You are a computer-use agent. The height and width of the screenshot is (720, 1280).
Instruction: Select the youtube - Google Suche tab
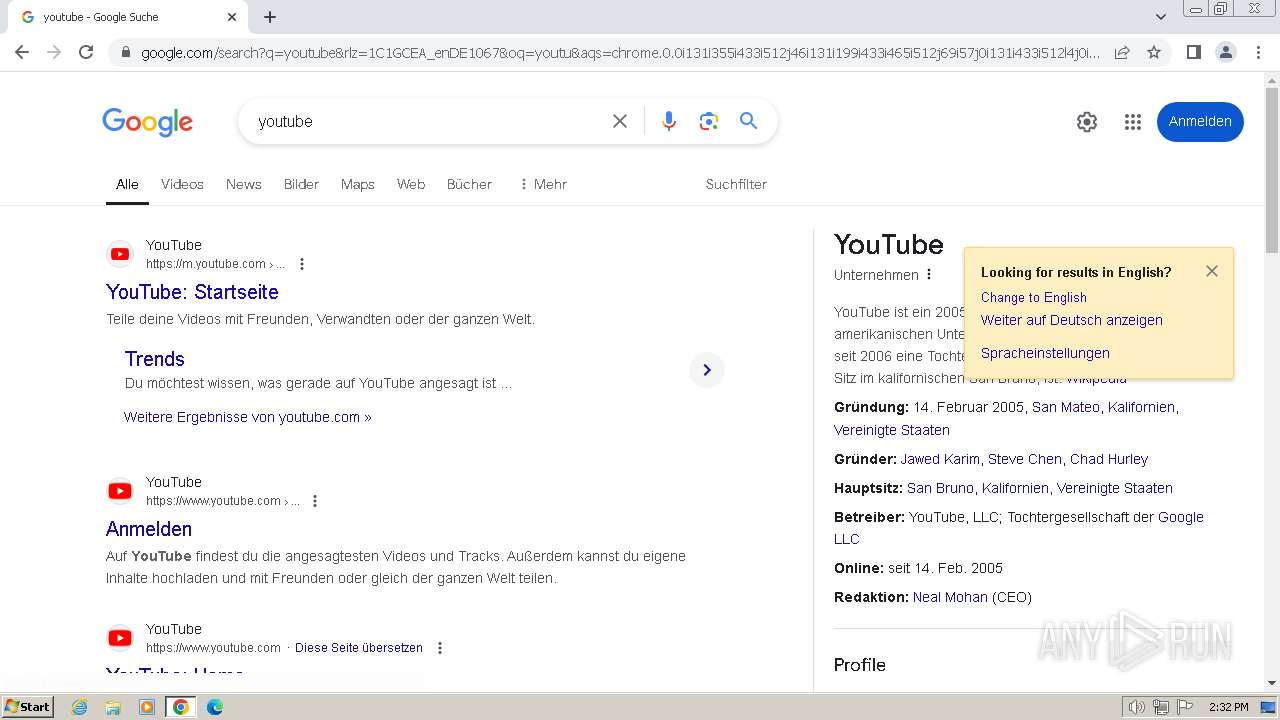[x=128, y=17]
